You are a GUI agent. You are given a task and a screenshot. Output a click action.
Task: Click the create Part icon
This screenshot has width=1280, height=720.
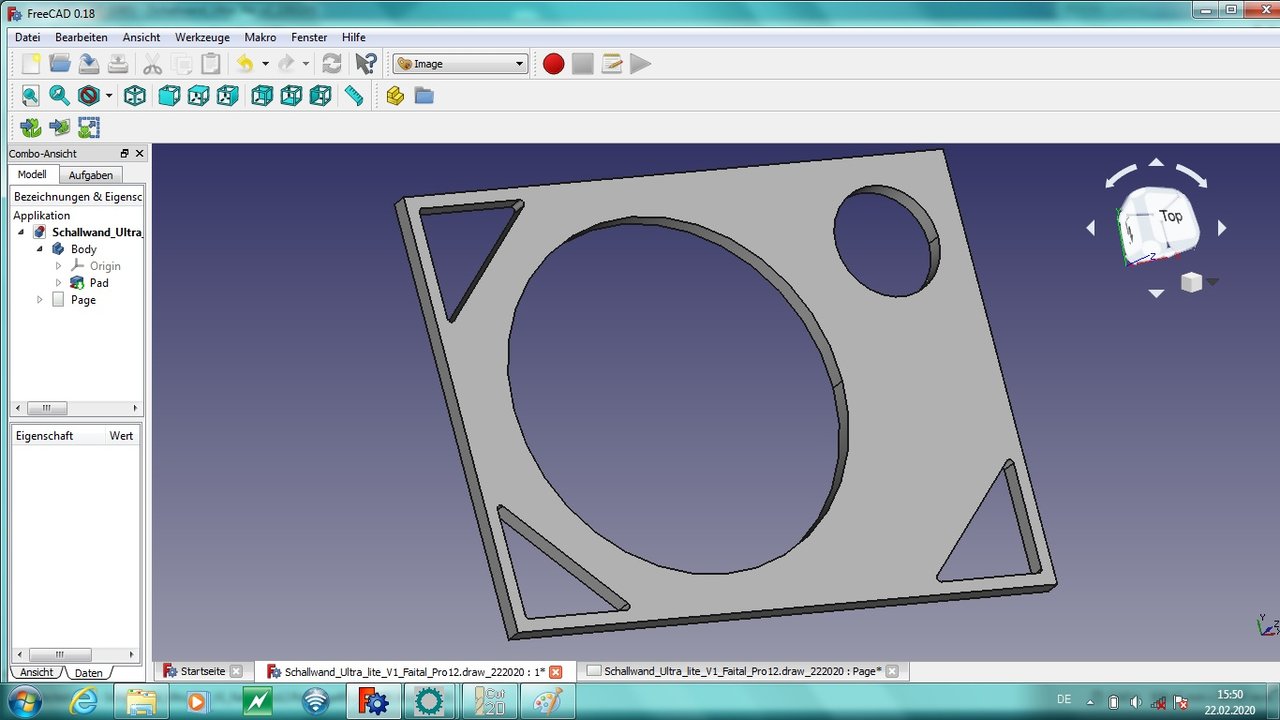395,96
